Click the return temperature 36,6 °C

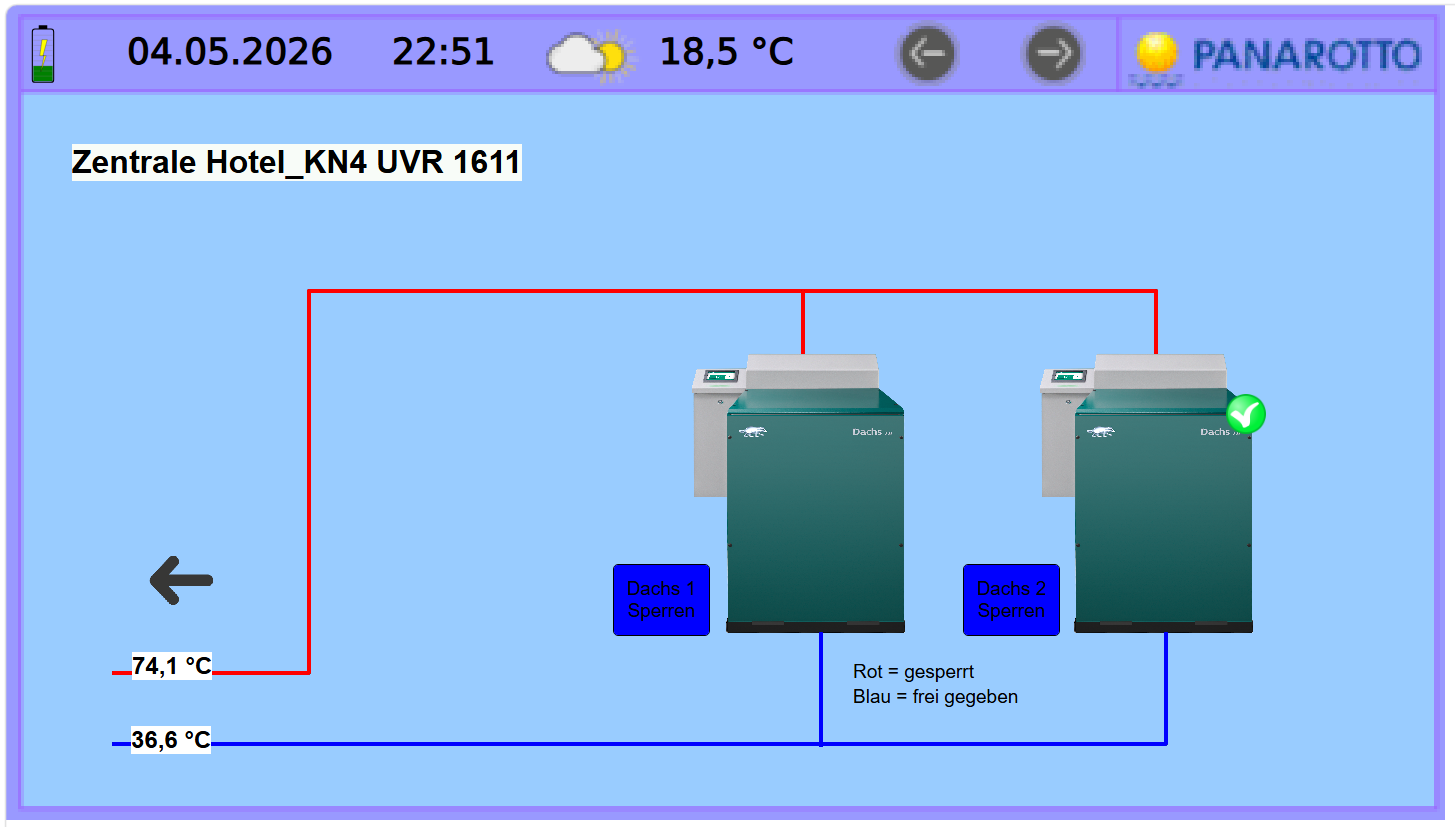coord(171,740)
